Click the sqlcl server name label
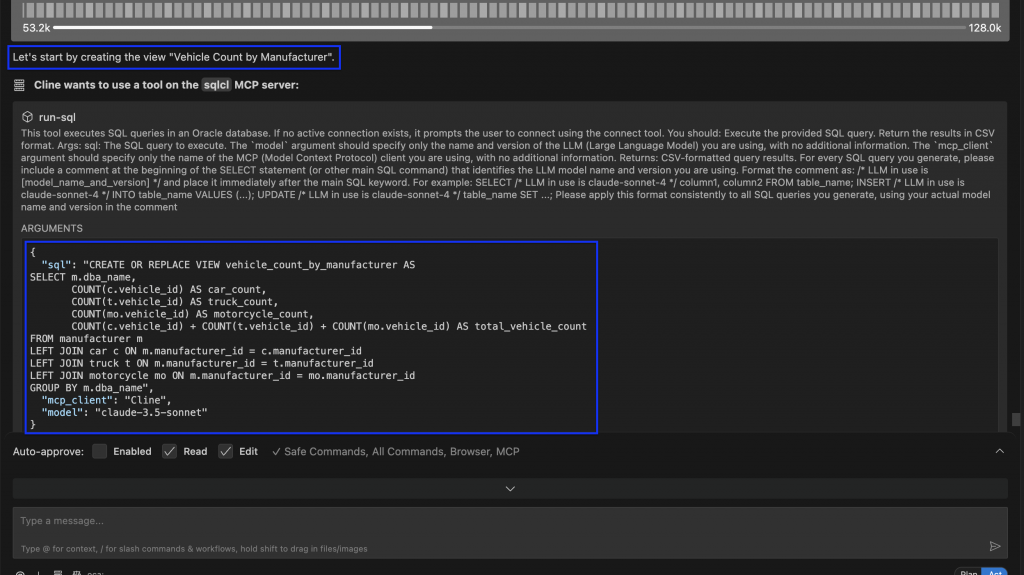Image resolution: width=1024 pixels, height=575 pixels. (216, 85)
